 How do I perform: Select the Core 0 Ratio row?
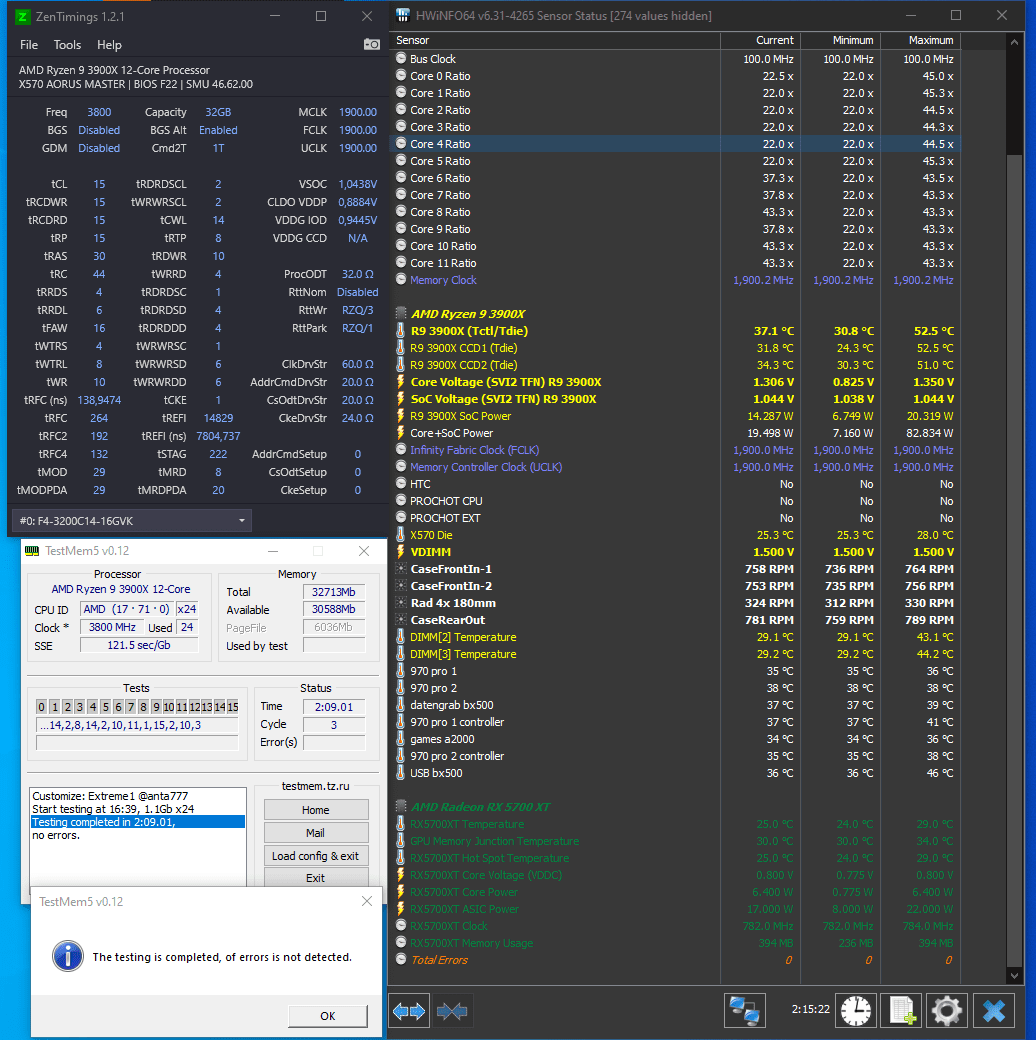[675, 76]
